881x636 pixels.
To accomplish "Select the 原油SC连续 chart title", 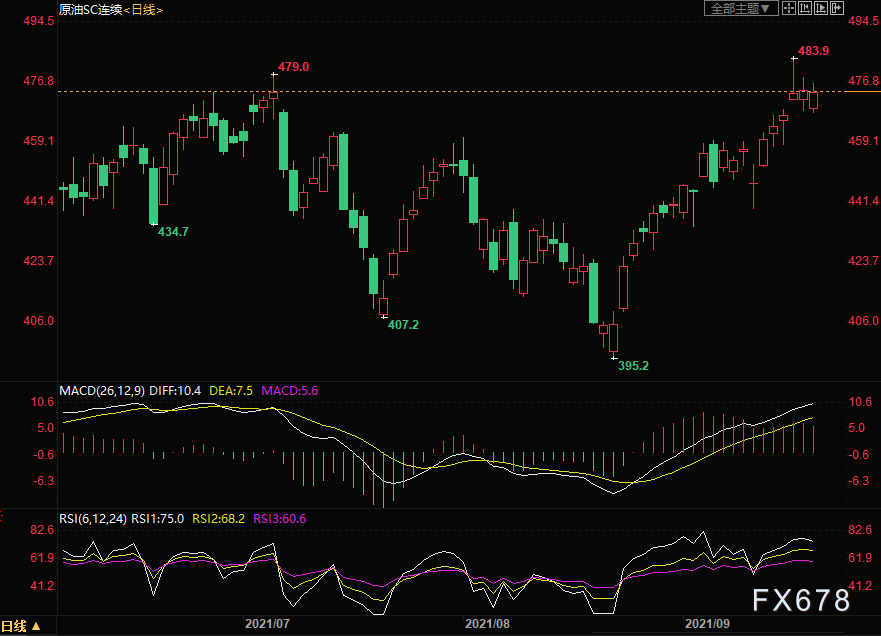I will click(90, 10).
